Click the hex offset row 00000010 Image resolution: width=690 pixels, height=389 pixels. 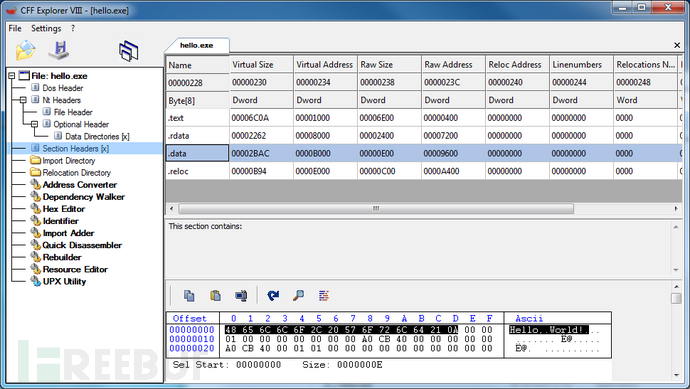point(192,339)
